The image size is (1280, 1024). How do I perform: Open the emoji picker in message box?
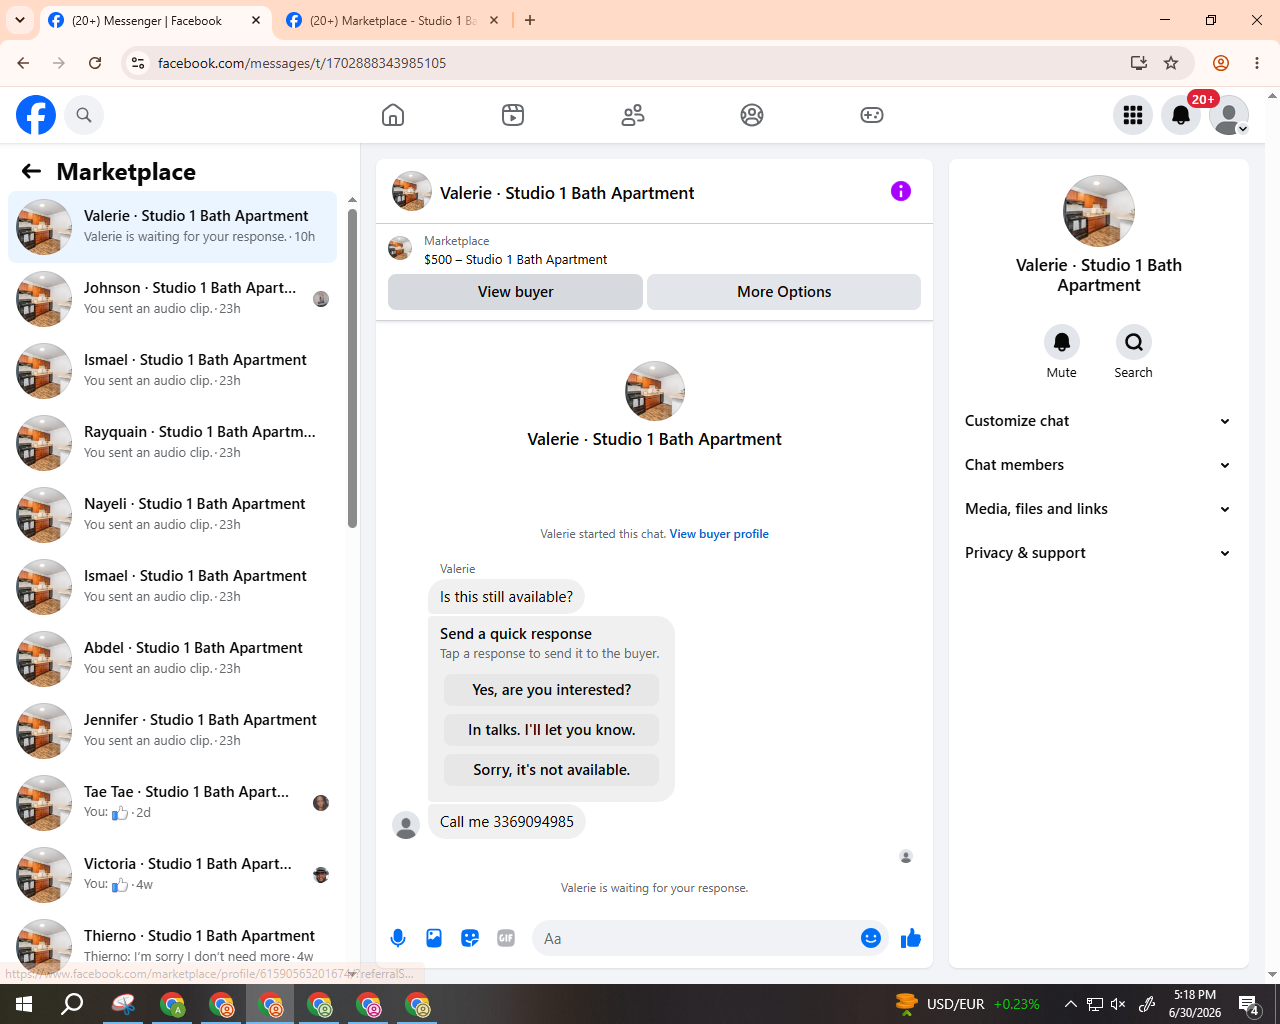[x=871, y=938]
